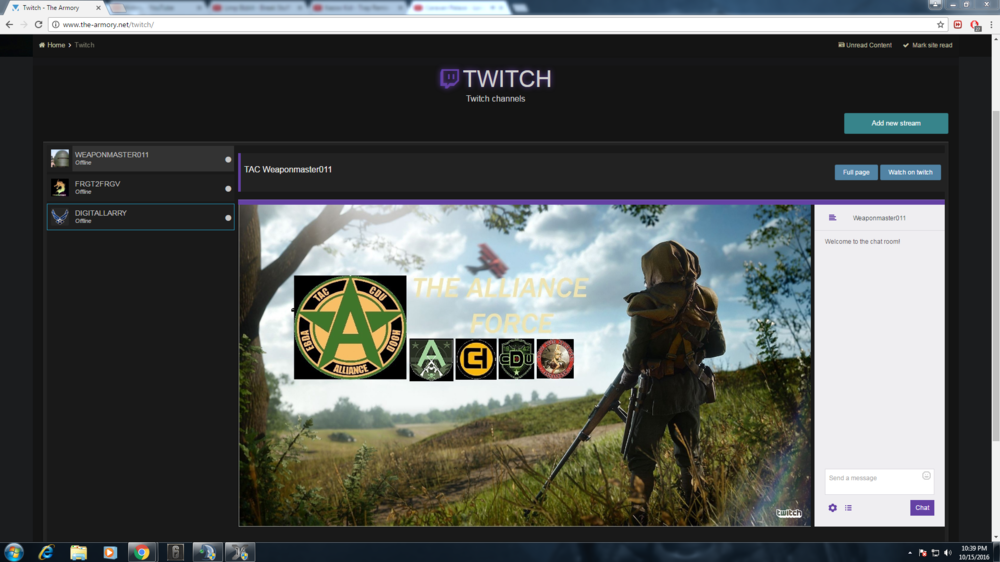Click the Send a message input field
The image size is (1000, 562).
pyautogui.click(x=870, y=479)
